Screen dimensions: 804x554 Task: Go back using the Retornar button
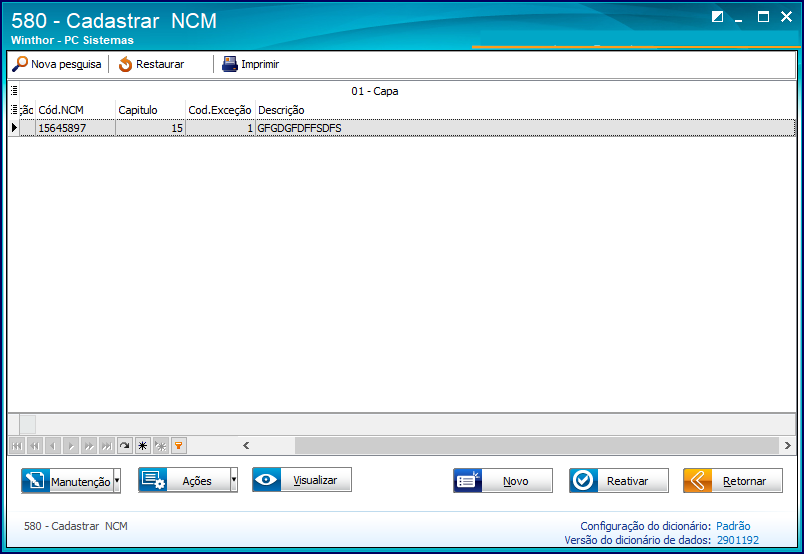(x=733, y=481)
